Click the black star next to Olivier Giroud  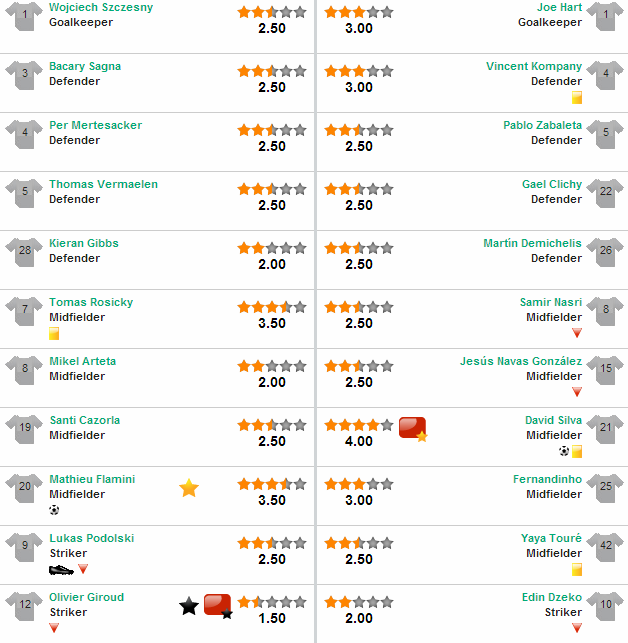(x=189, y=606)
